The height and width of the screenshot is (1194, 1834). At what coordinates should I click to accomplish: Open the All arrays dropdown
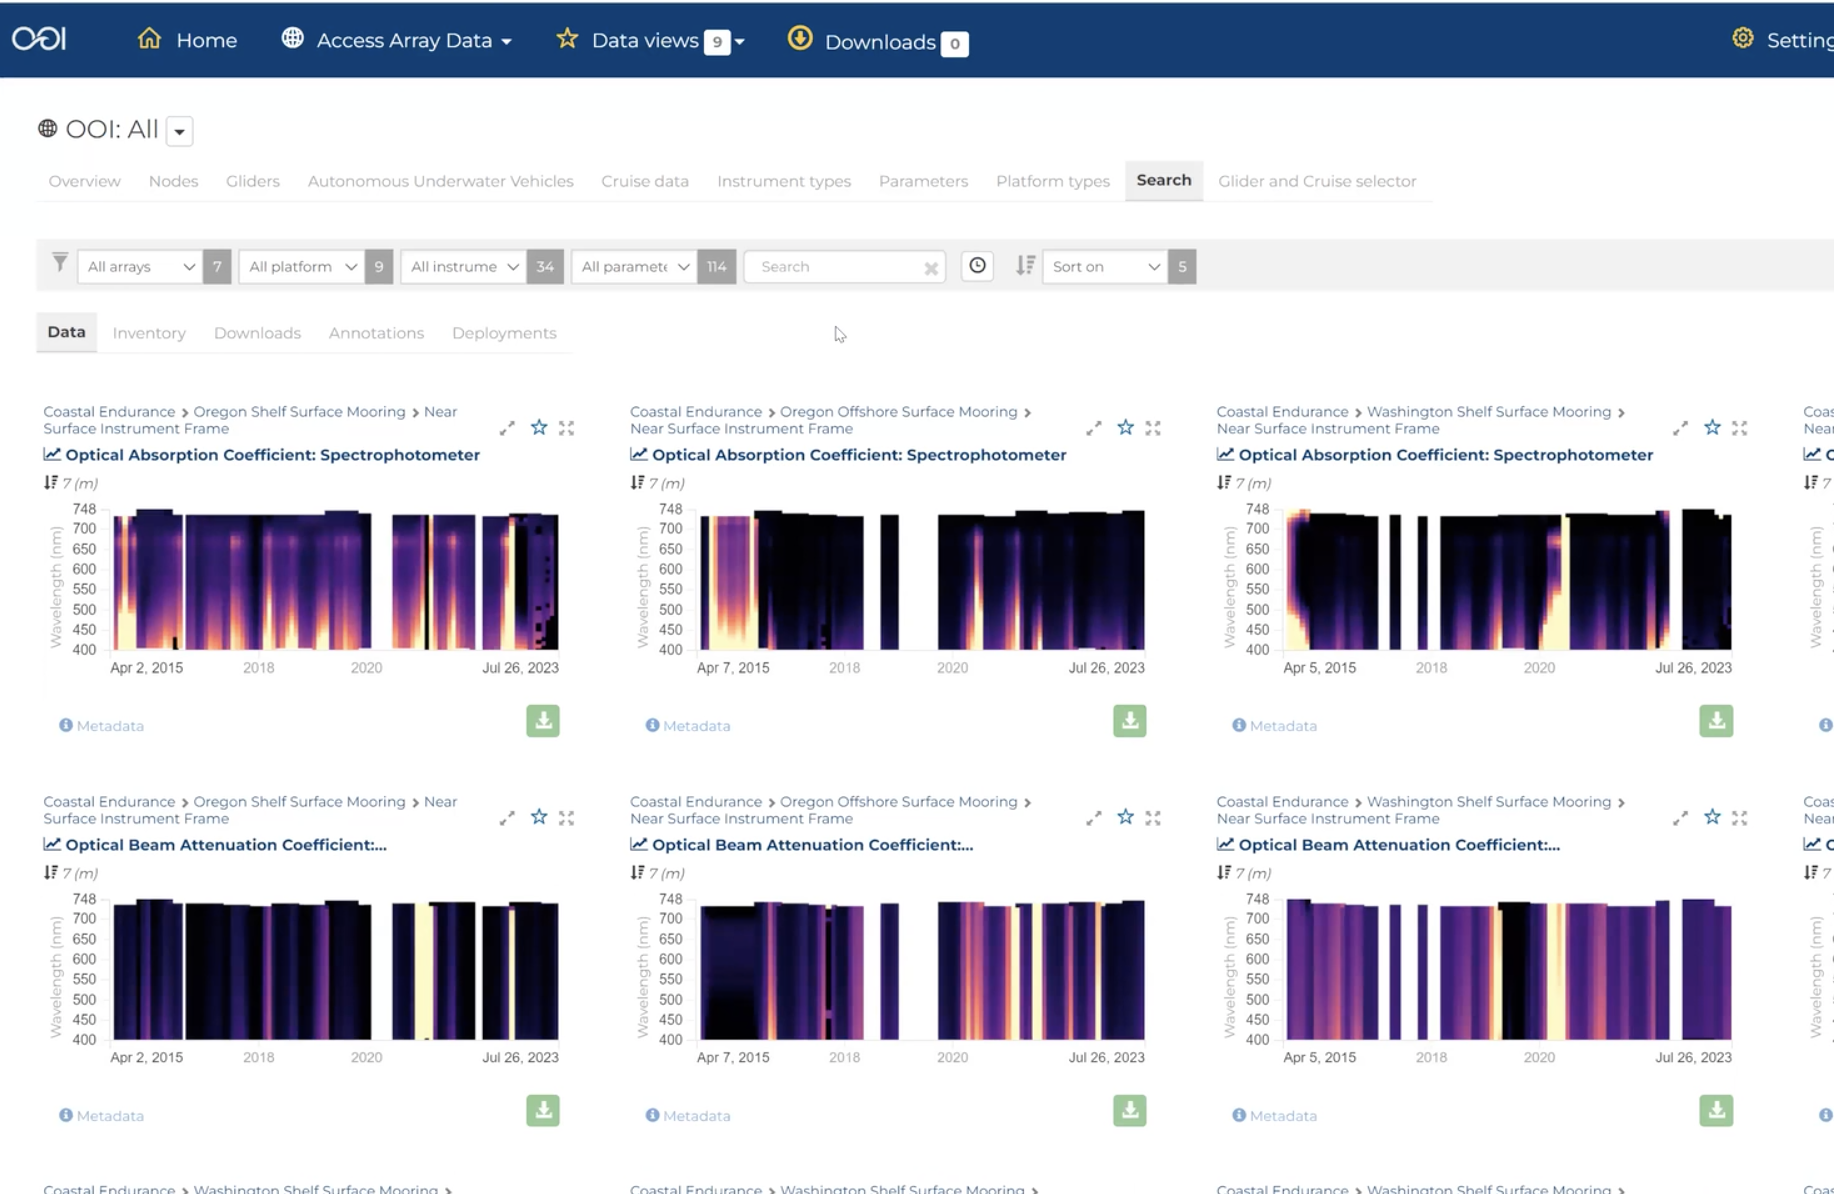(x=139, y=266)
